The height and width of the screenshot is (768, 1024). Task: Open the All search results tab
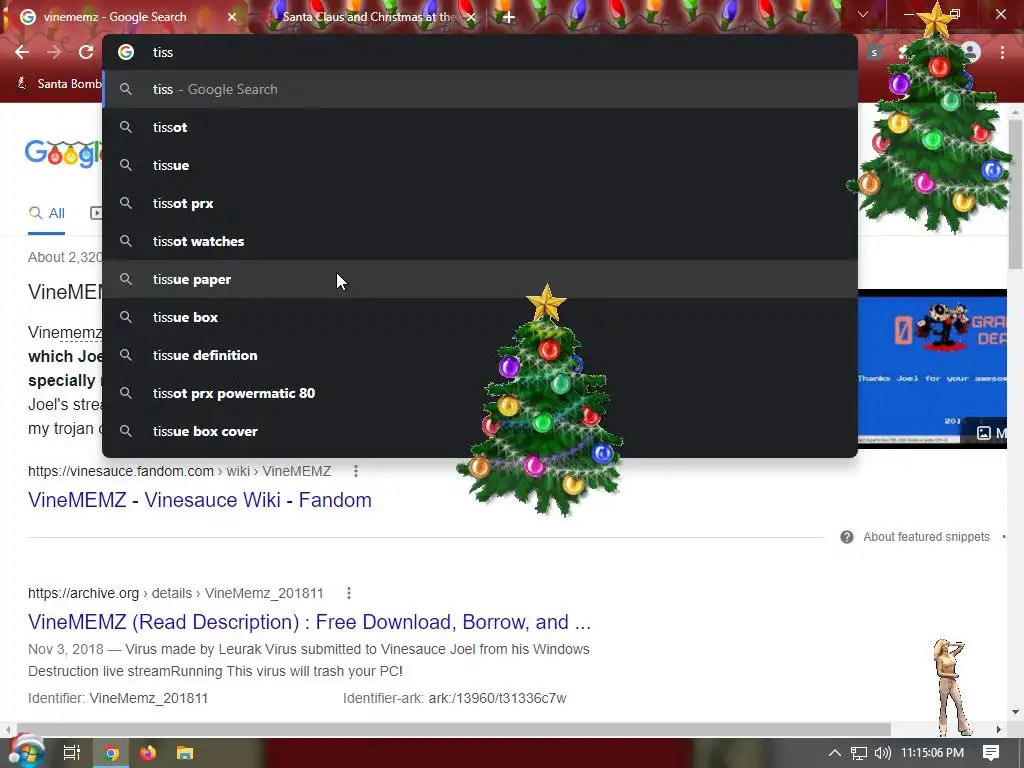[46, 213]
